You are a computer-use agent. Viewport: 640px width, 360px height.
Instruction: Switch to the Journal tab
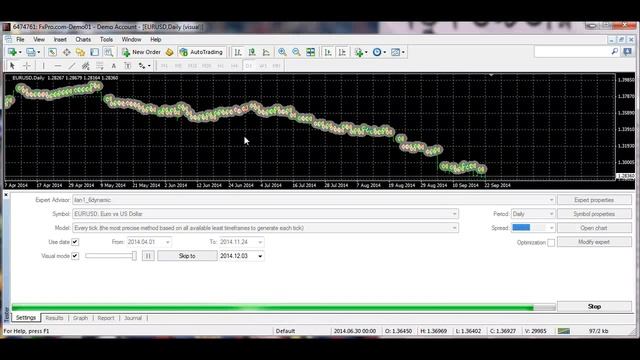click(x=133, y=318)
